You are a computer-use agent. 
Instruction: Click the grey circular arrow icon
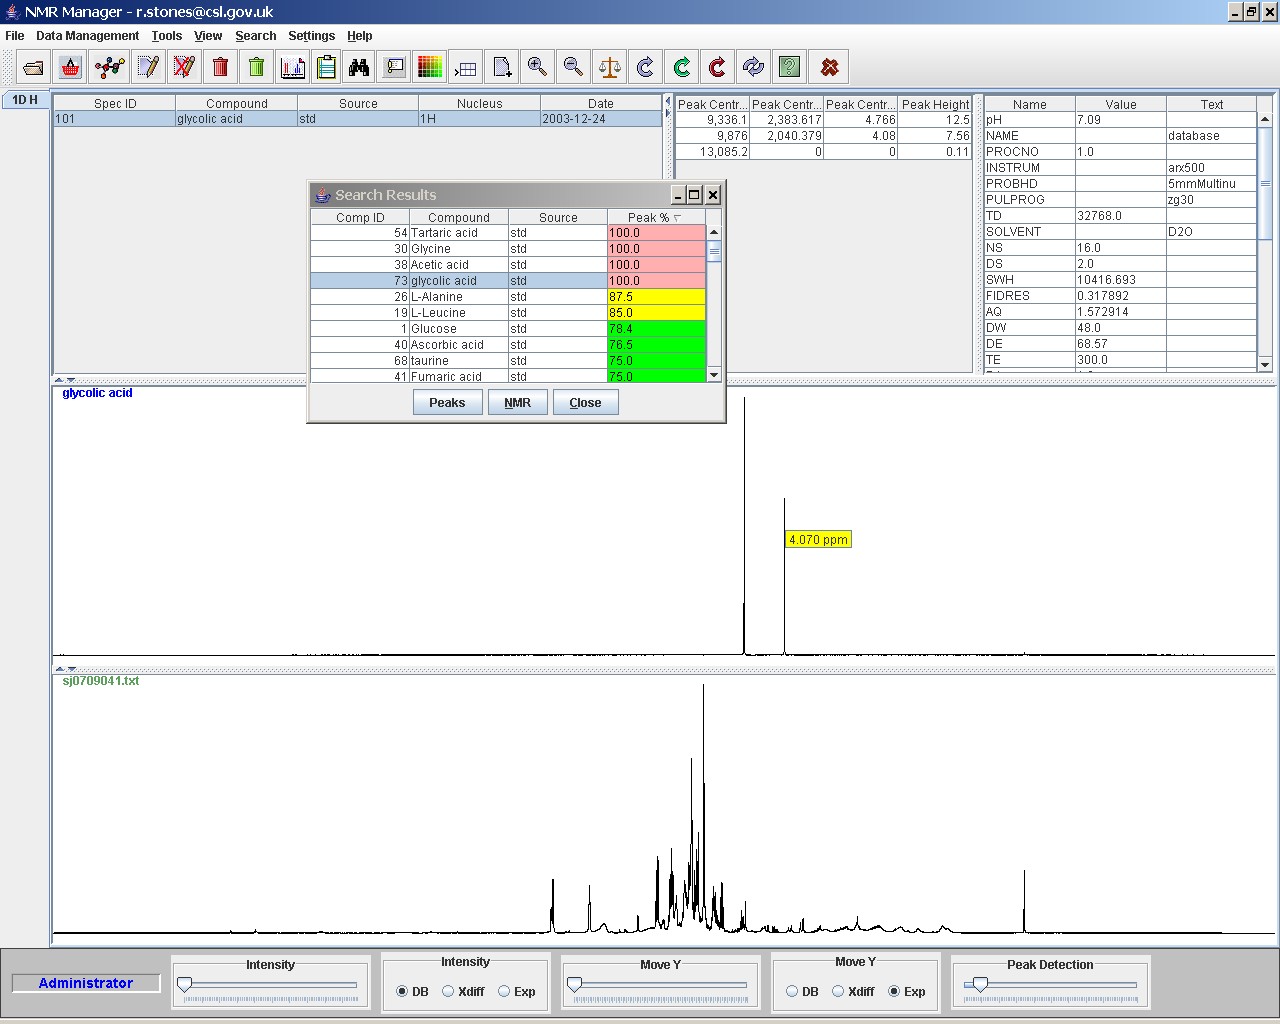point(645,67)
